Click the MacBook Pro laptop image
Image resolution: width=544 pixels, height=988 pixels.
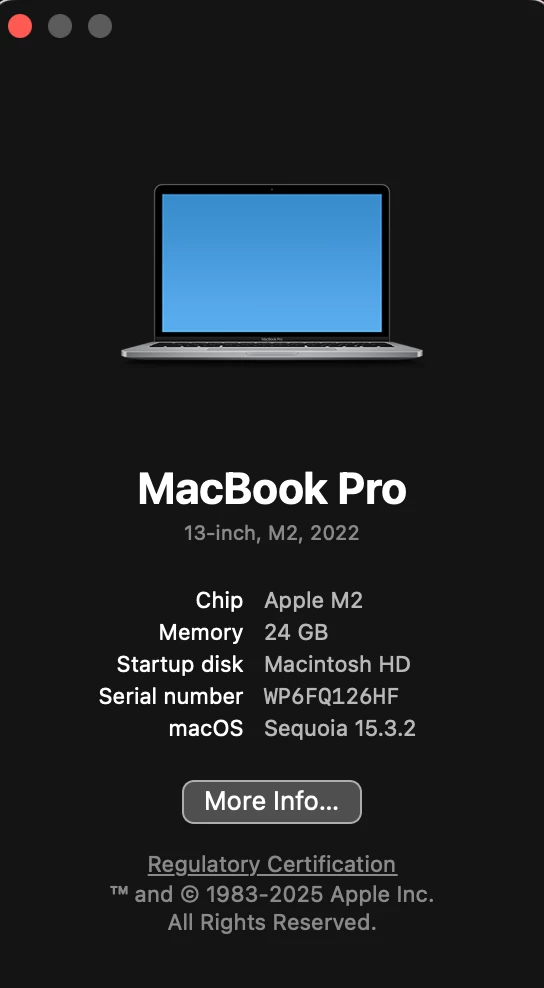[x=272, y=272]
